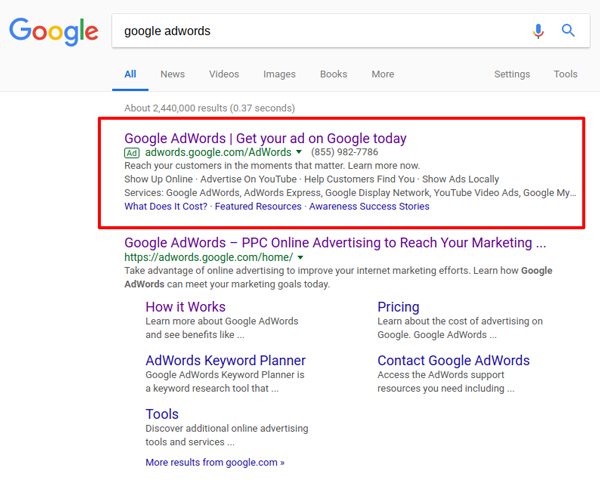
Task: Open Featured Resources sitelink
Action: (x=258, y=206)
